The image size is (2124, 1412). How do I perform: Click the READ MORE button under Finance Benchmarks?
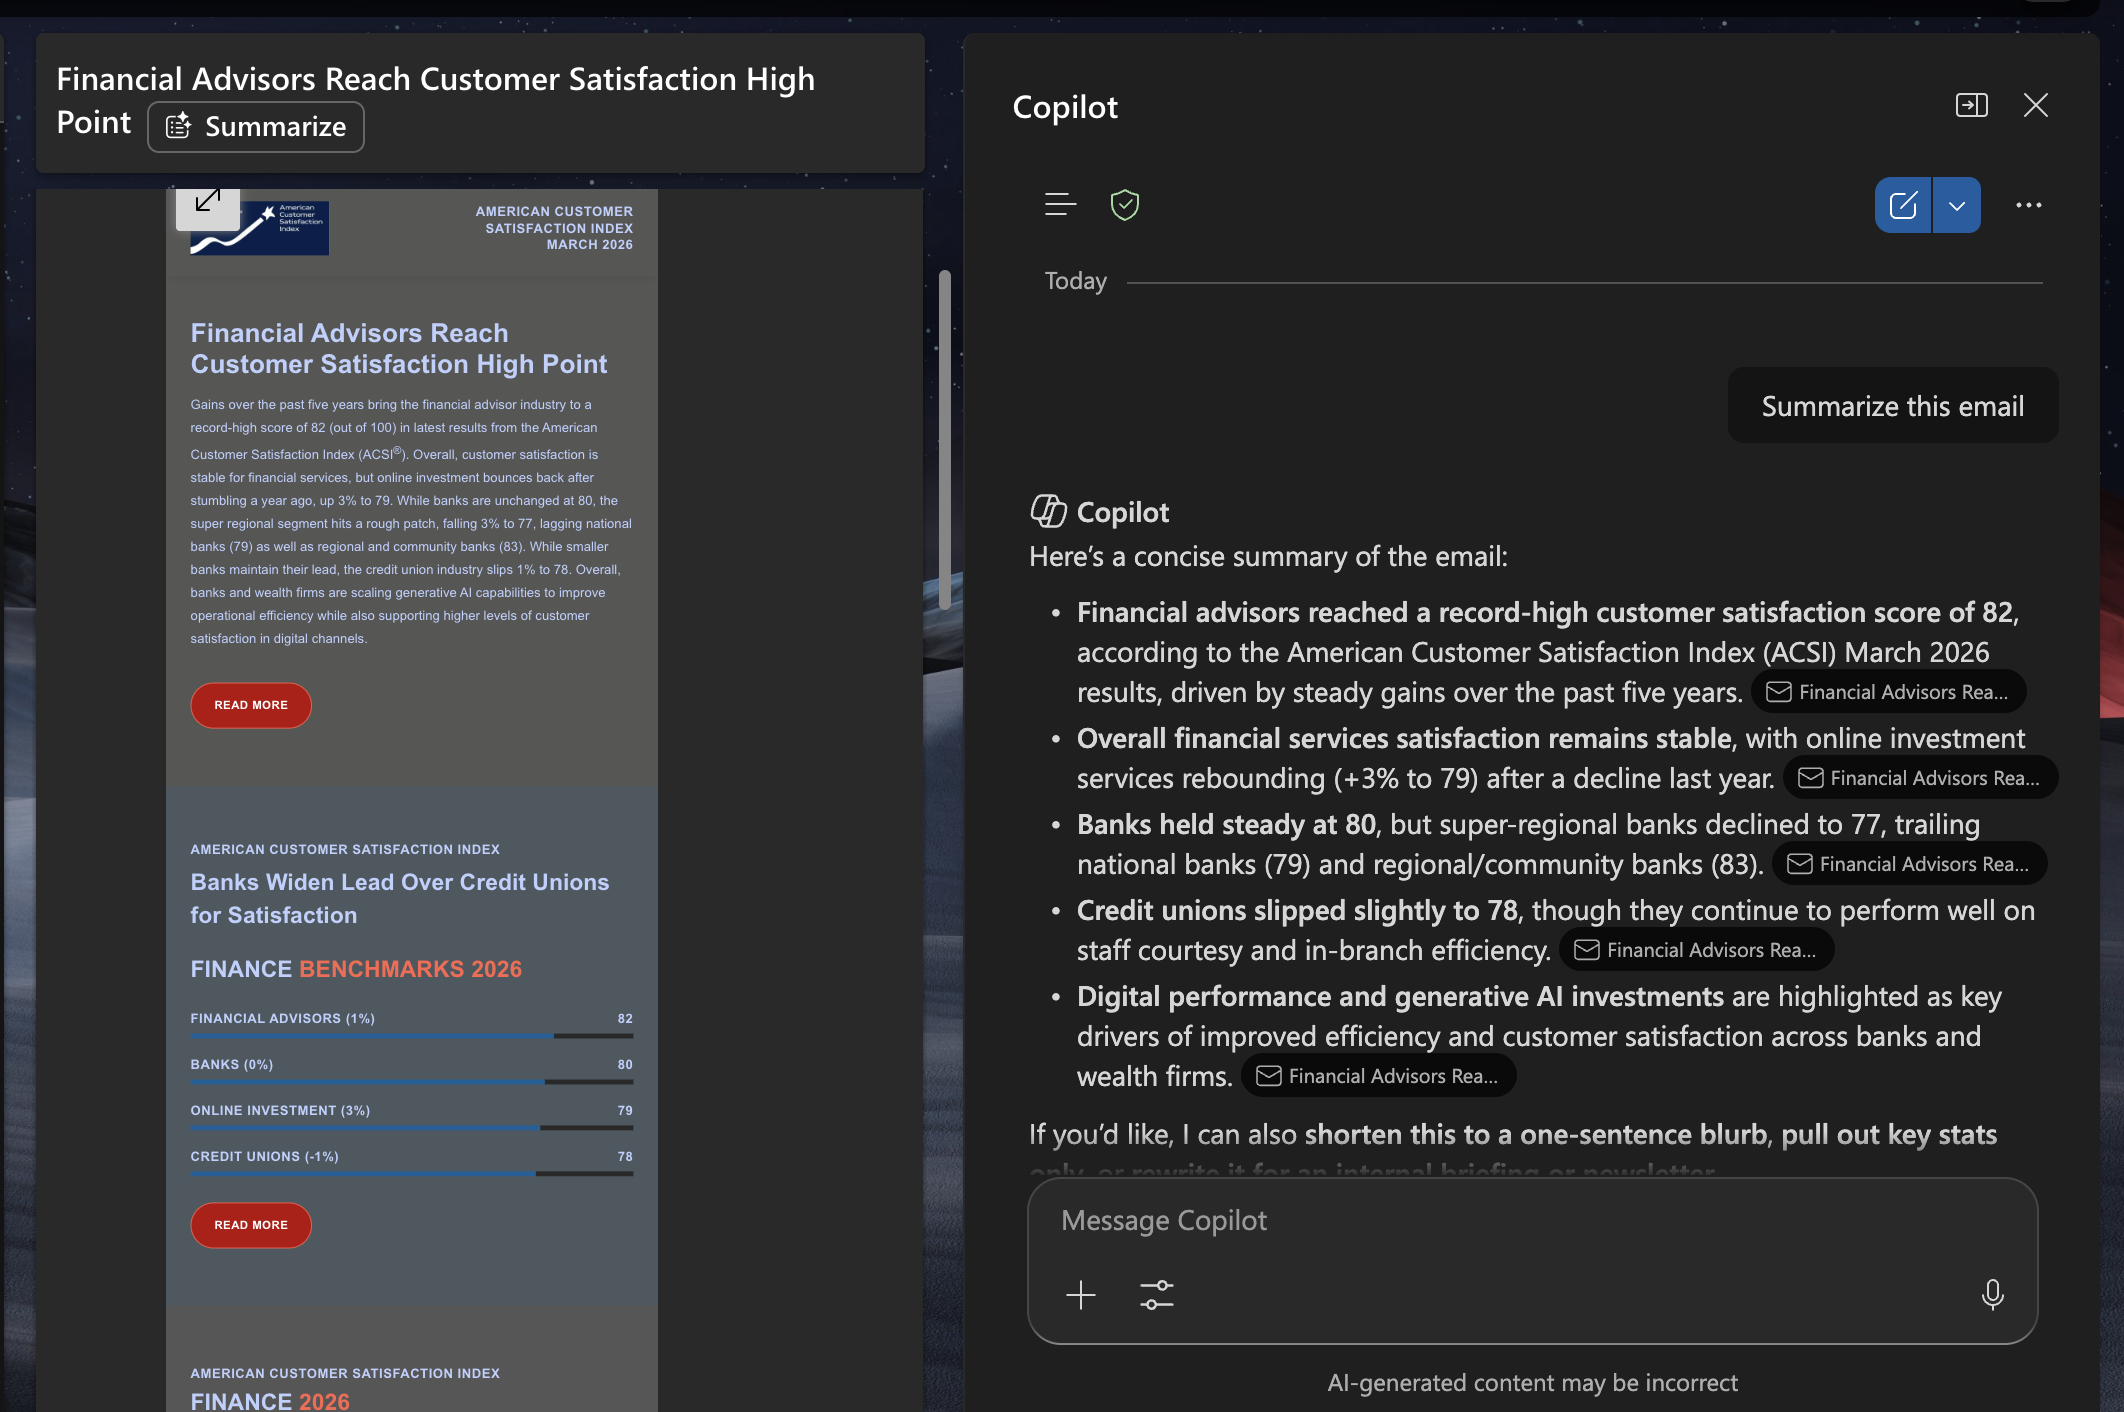point(251,1225)
